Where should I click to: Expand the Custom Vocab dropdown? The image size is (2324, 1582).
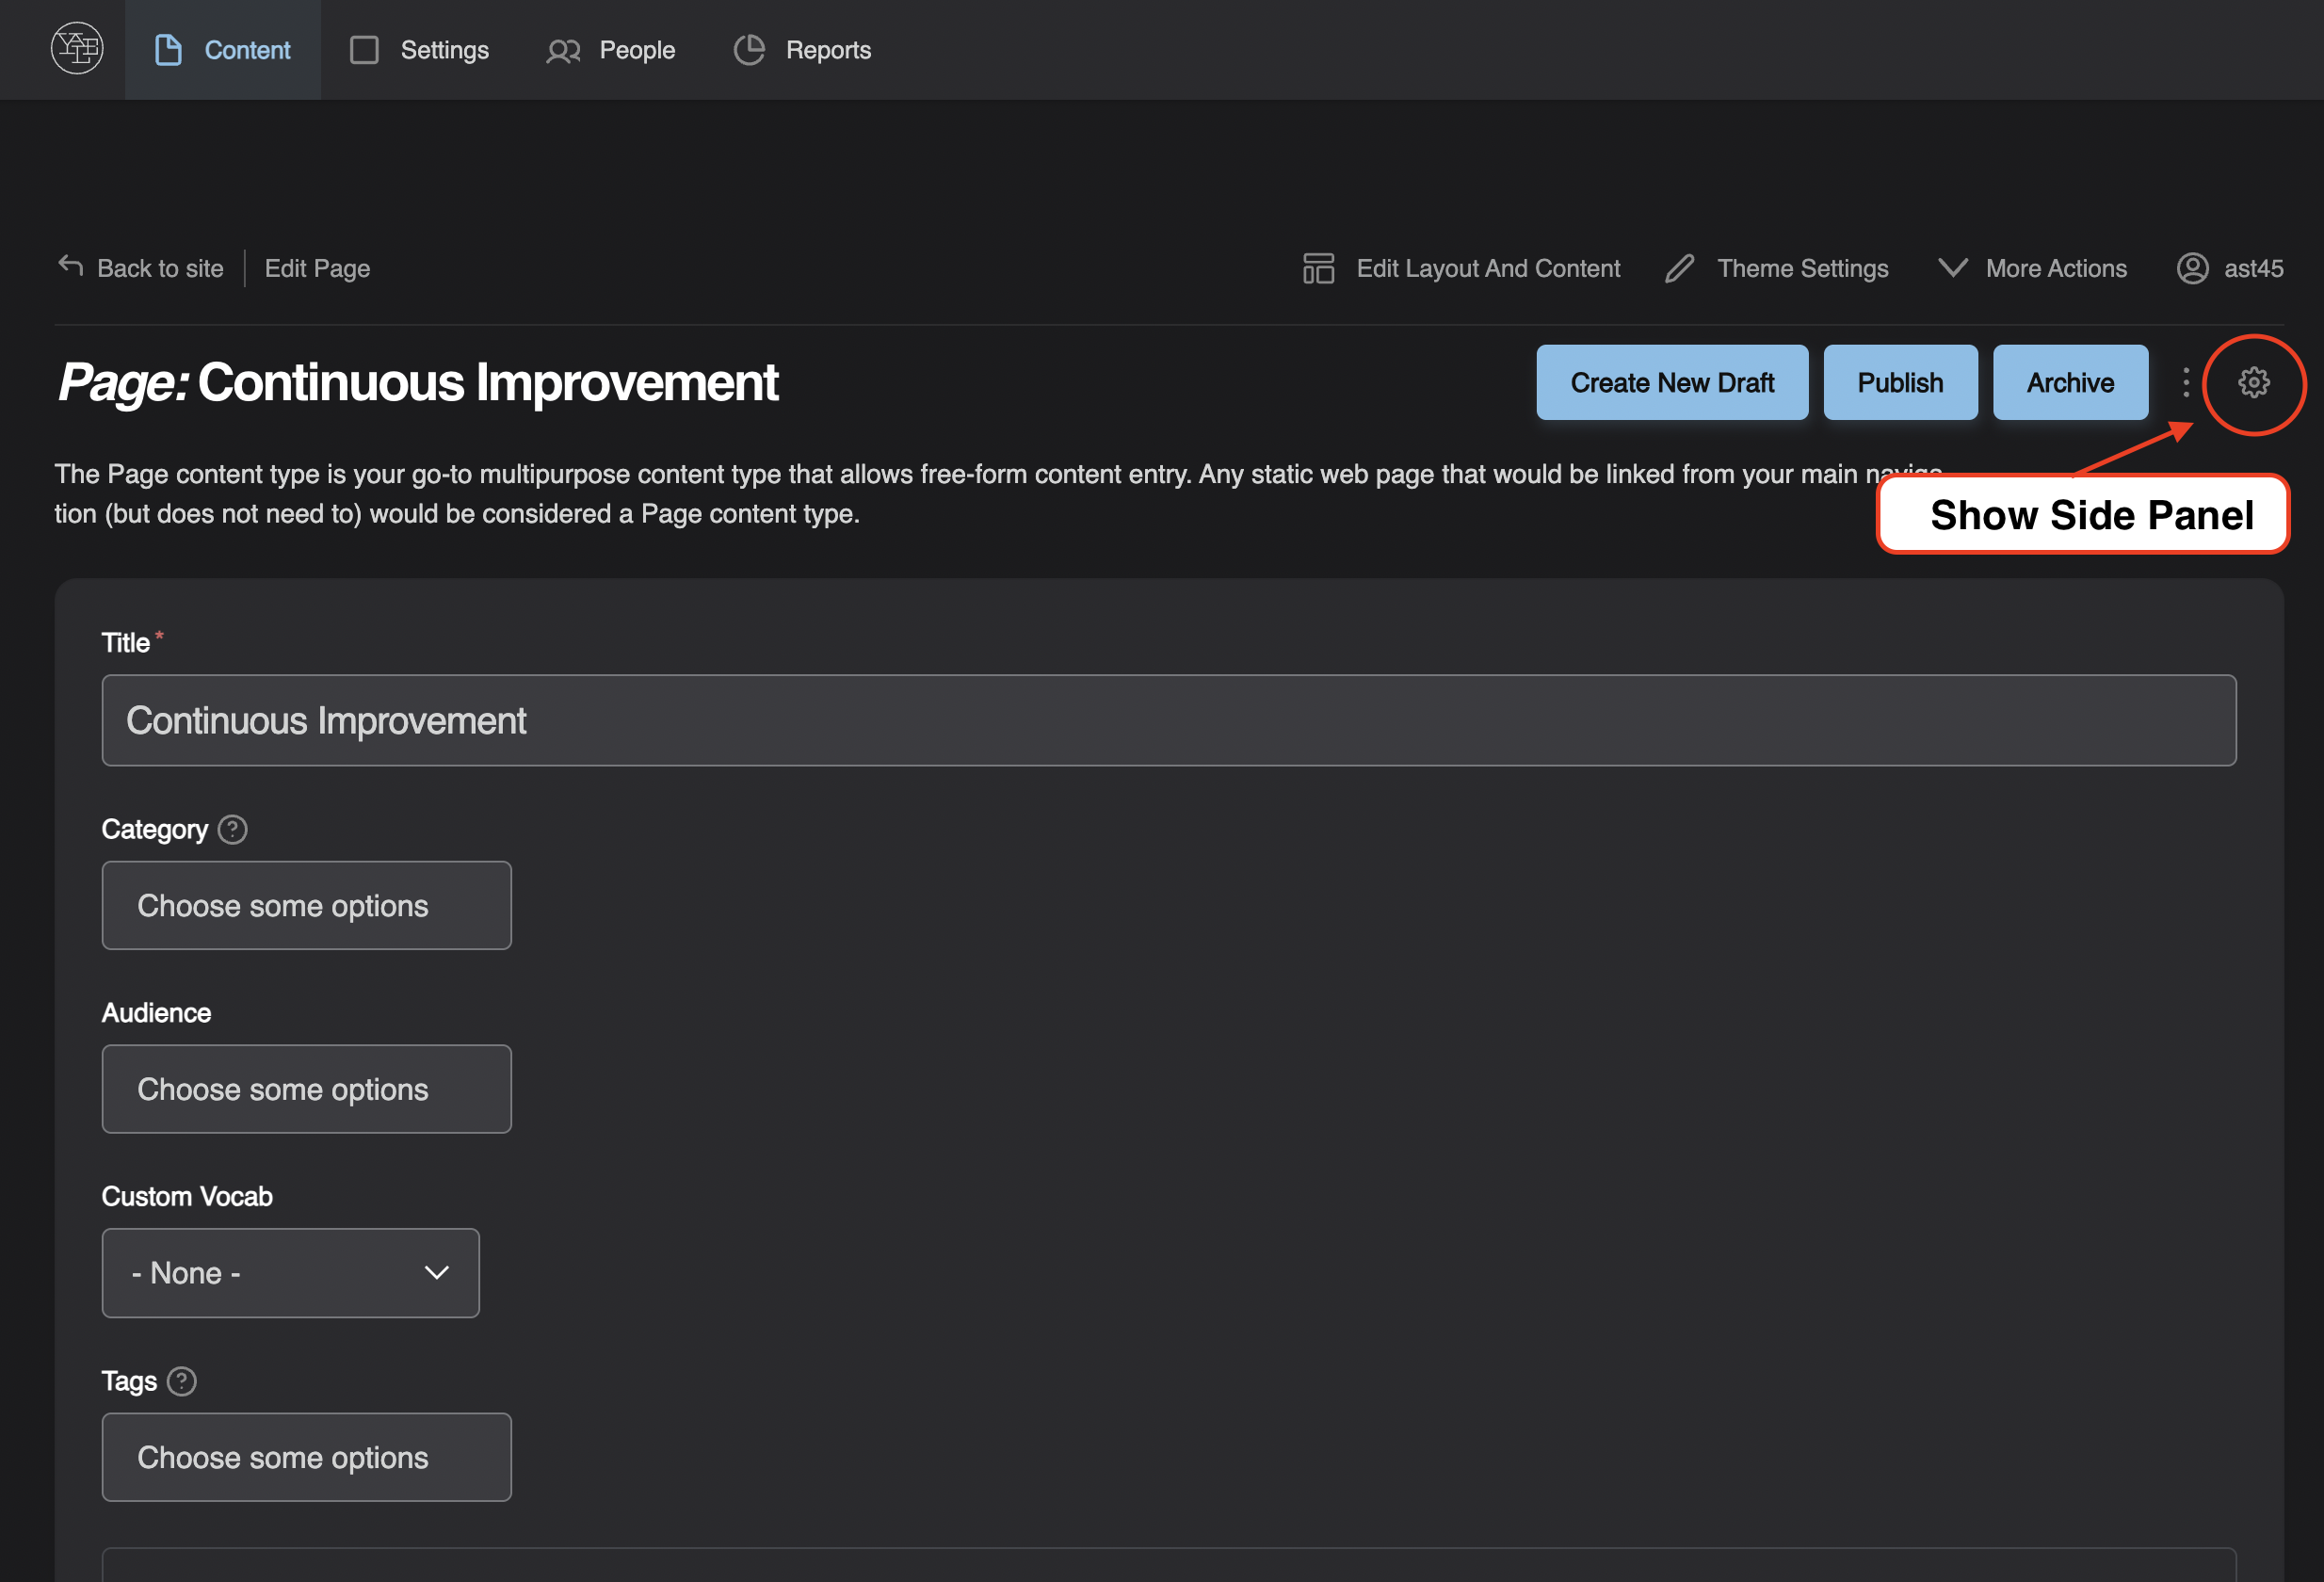291,1273
